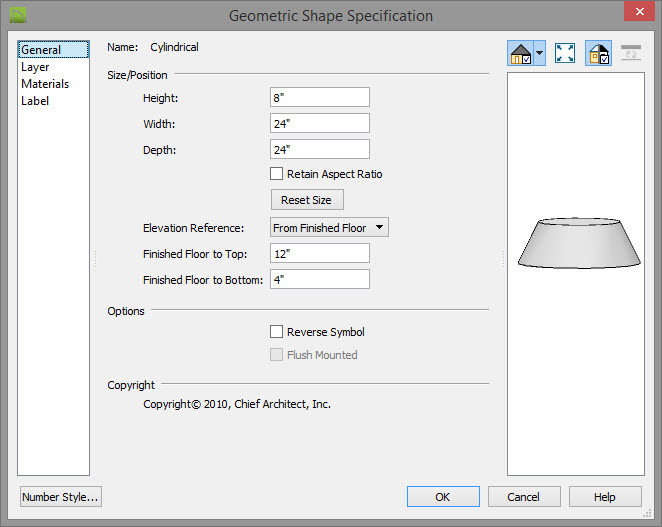This screenshot has height=527, width=662.
Task: Open the Label panel
Action: [35, 101]
